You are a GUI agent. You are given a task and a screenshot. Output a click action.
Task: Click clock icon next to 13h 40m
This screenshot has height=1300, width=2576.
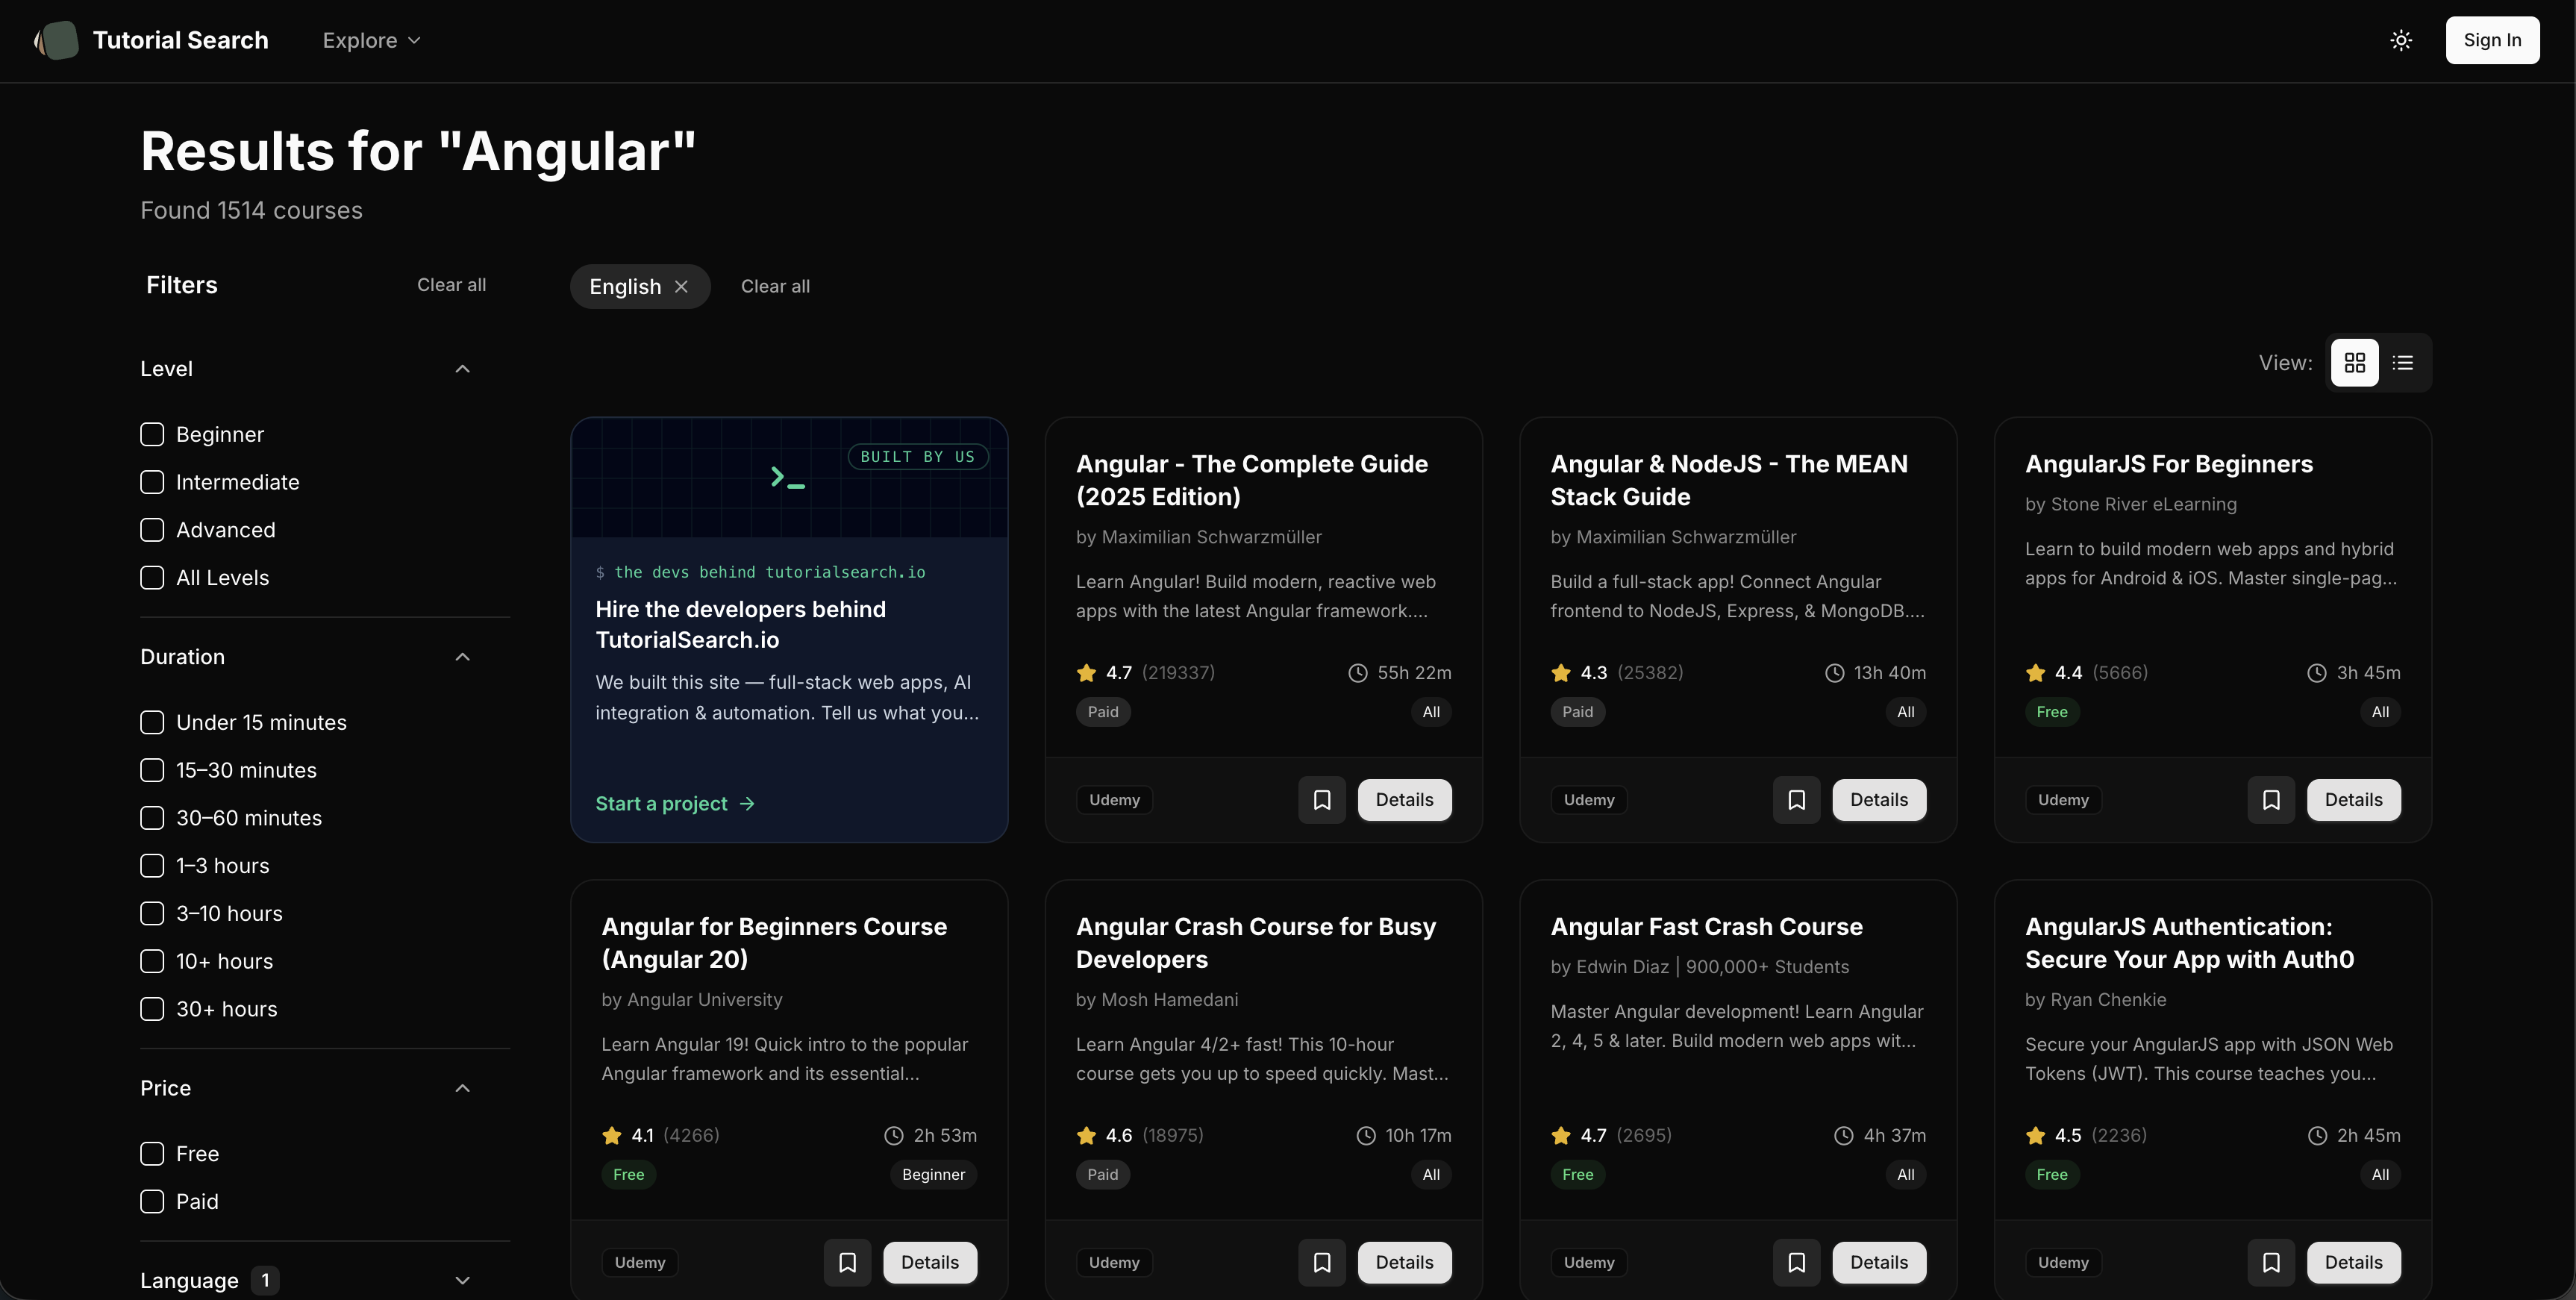coord(1834,673)
